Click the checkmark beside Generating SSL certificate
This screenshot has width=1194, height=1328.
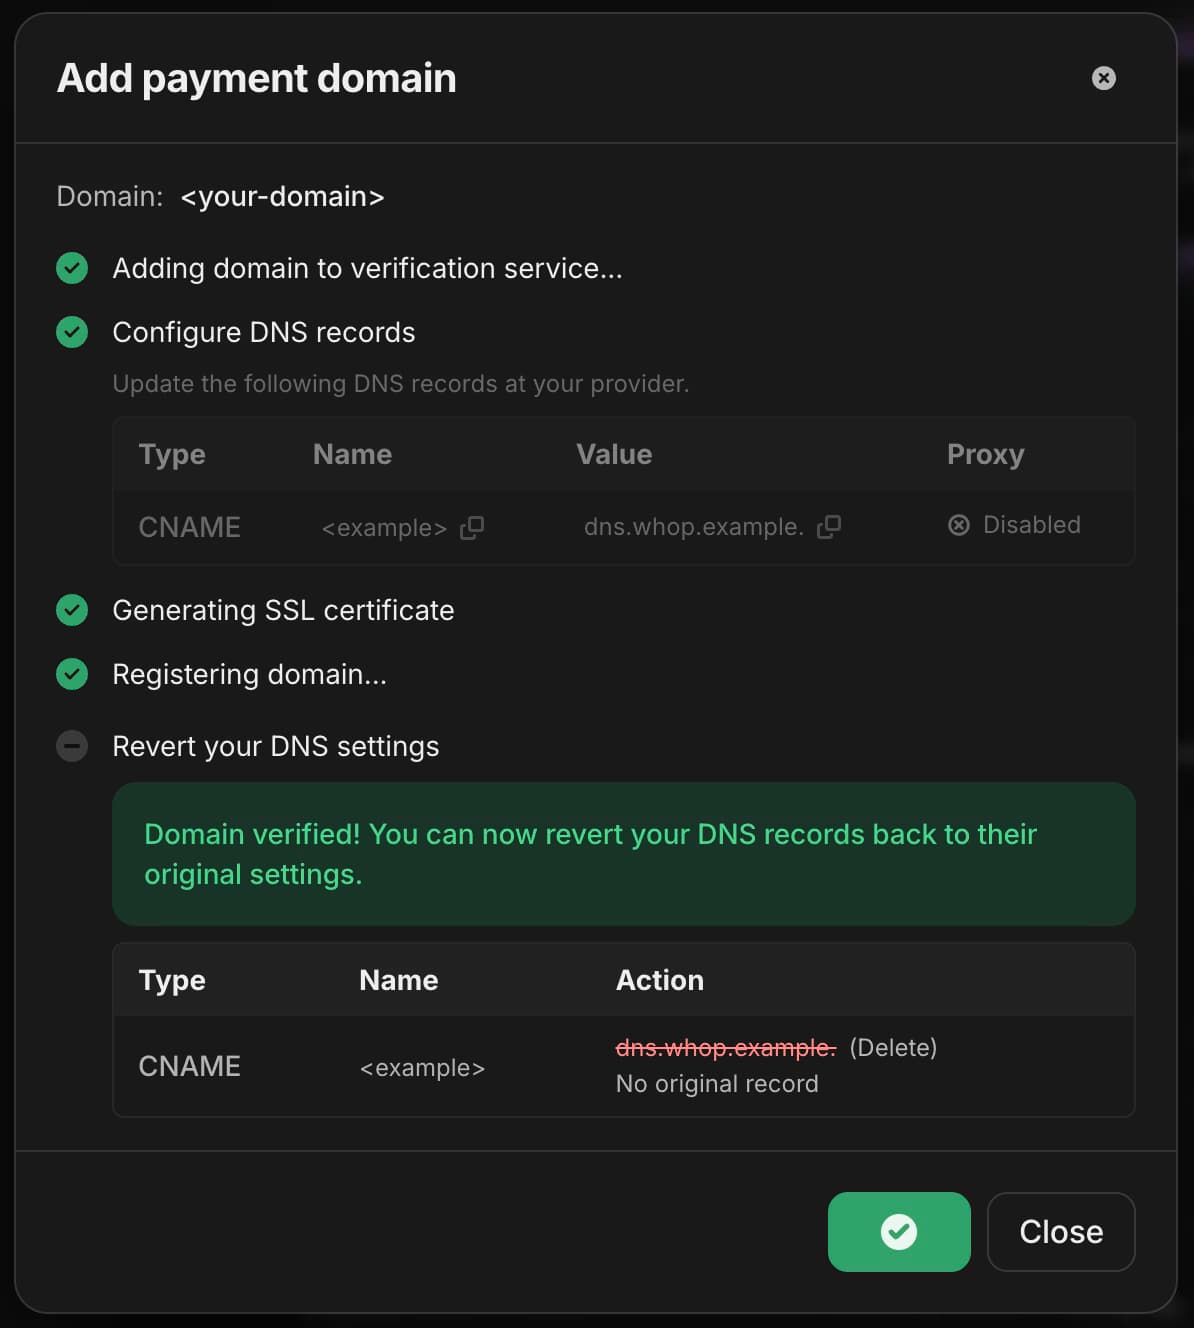pos(72,610)
